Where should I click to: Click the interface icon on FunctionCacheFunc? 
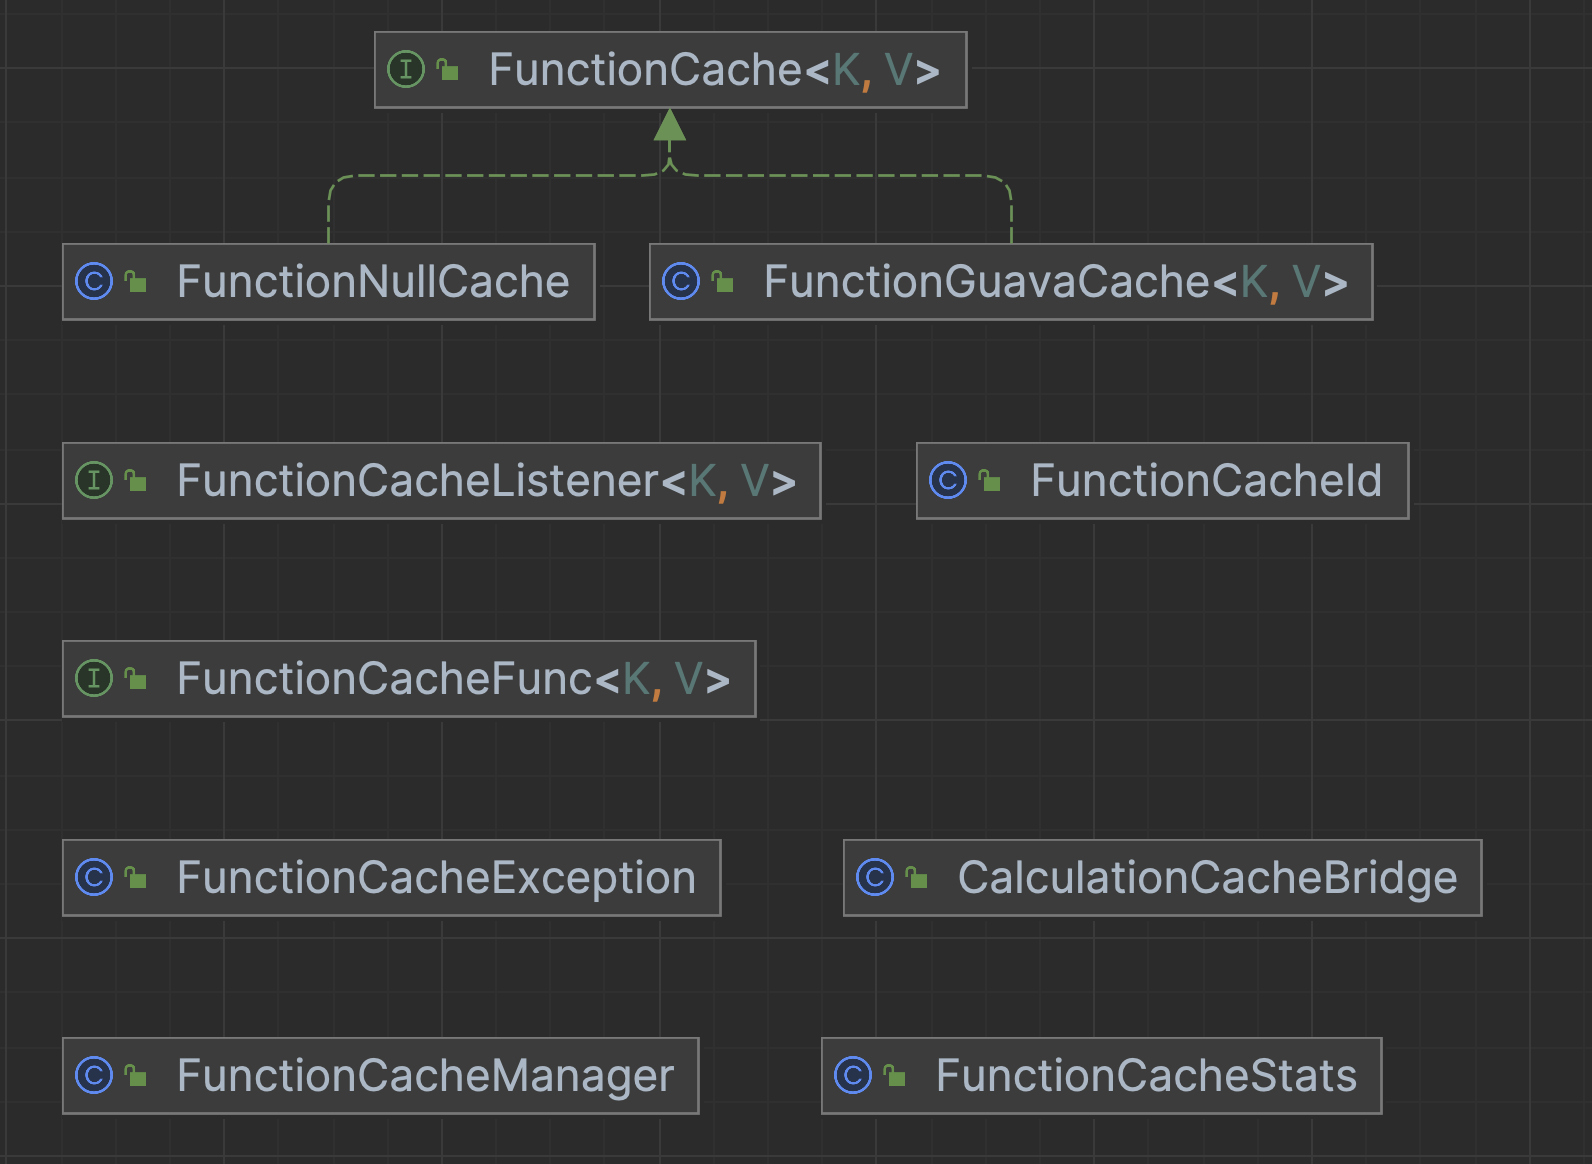[94, 679]
